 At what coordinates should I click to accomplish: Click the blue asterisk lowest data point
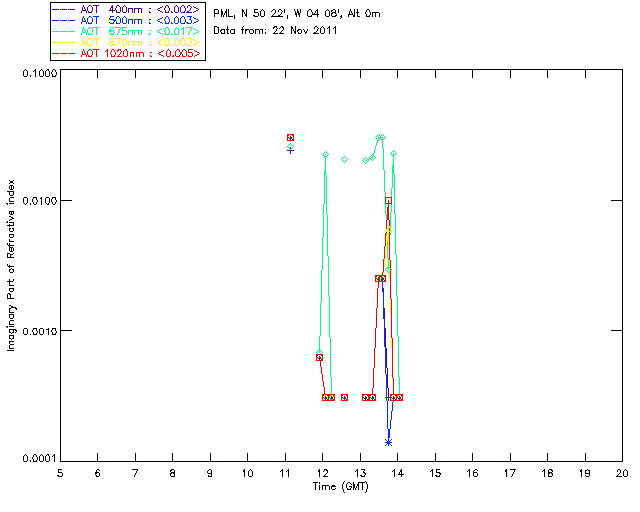pos(389,442)
